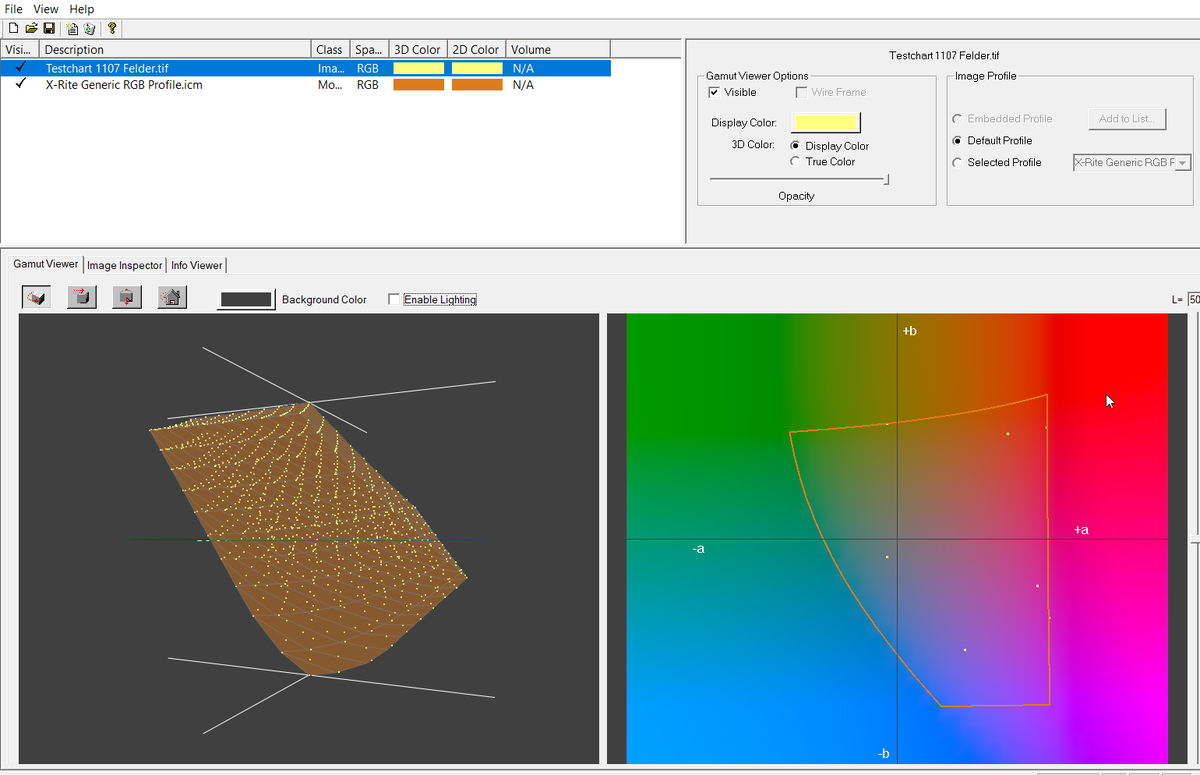Select the horizontal rotate cube tool

point(82,298)
